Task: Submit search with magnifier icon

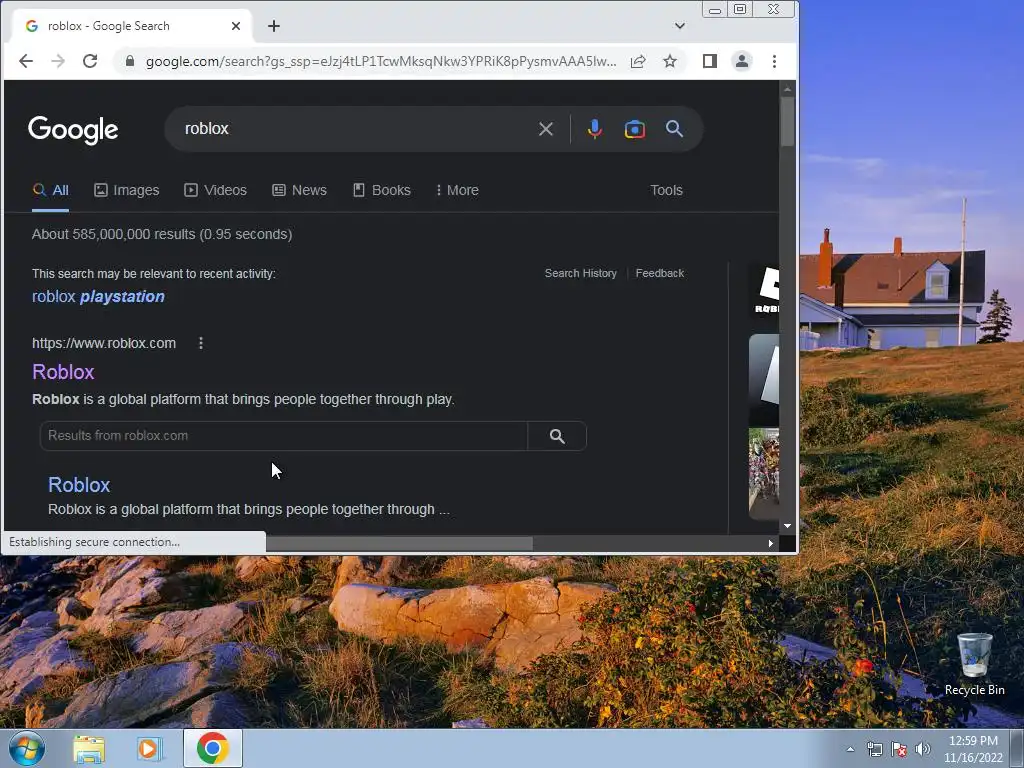Action: click(675, 129)
